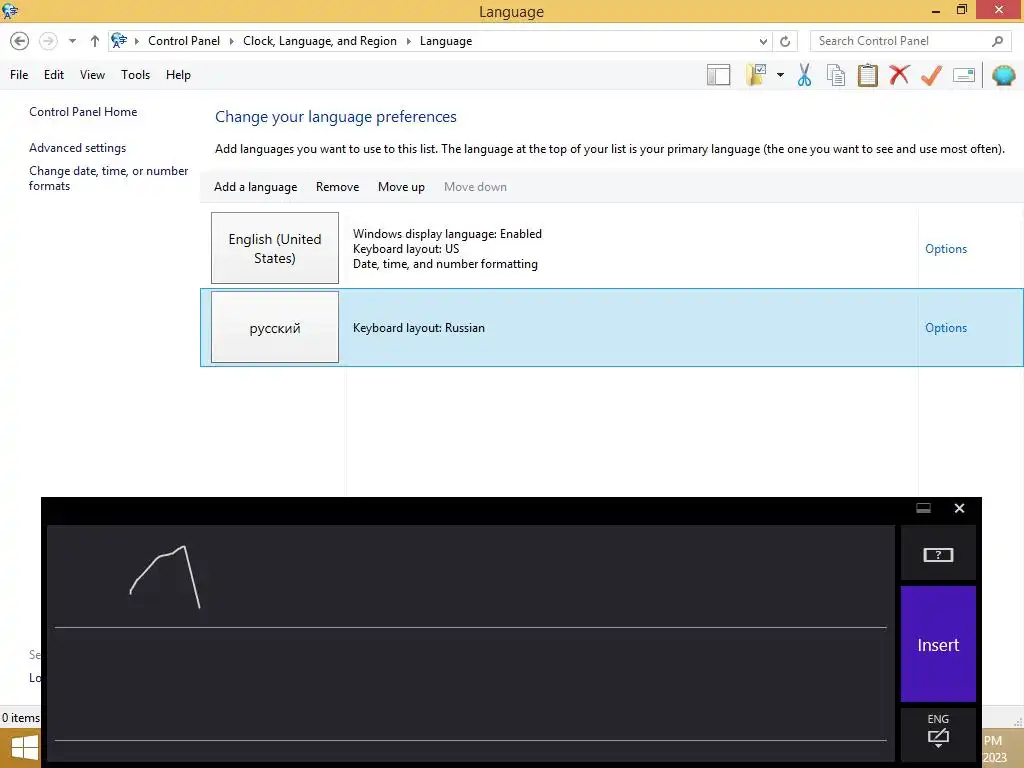
Task: Open Advanced settings link
Action: point(77,148)
